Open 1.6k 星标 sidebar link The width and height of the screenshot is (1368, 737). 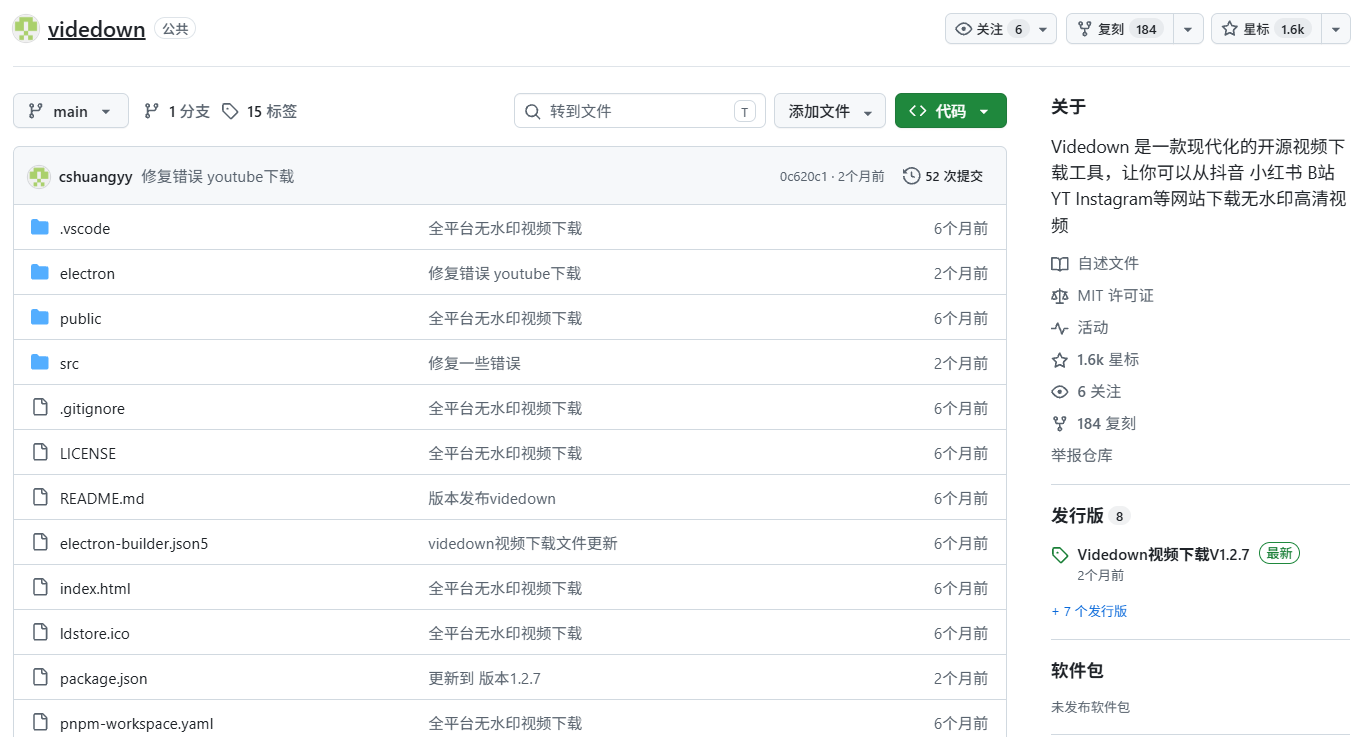[1095, 359]
